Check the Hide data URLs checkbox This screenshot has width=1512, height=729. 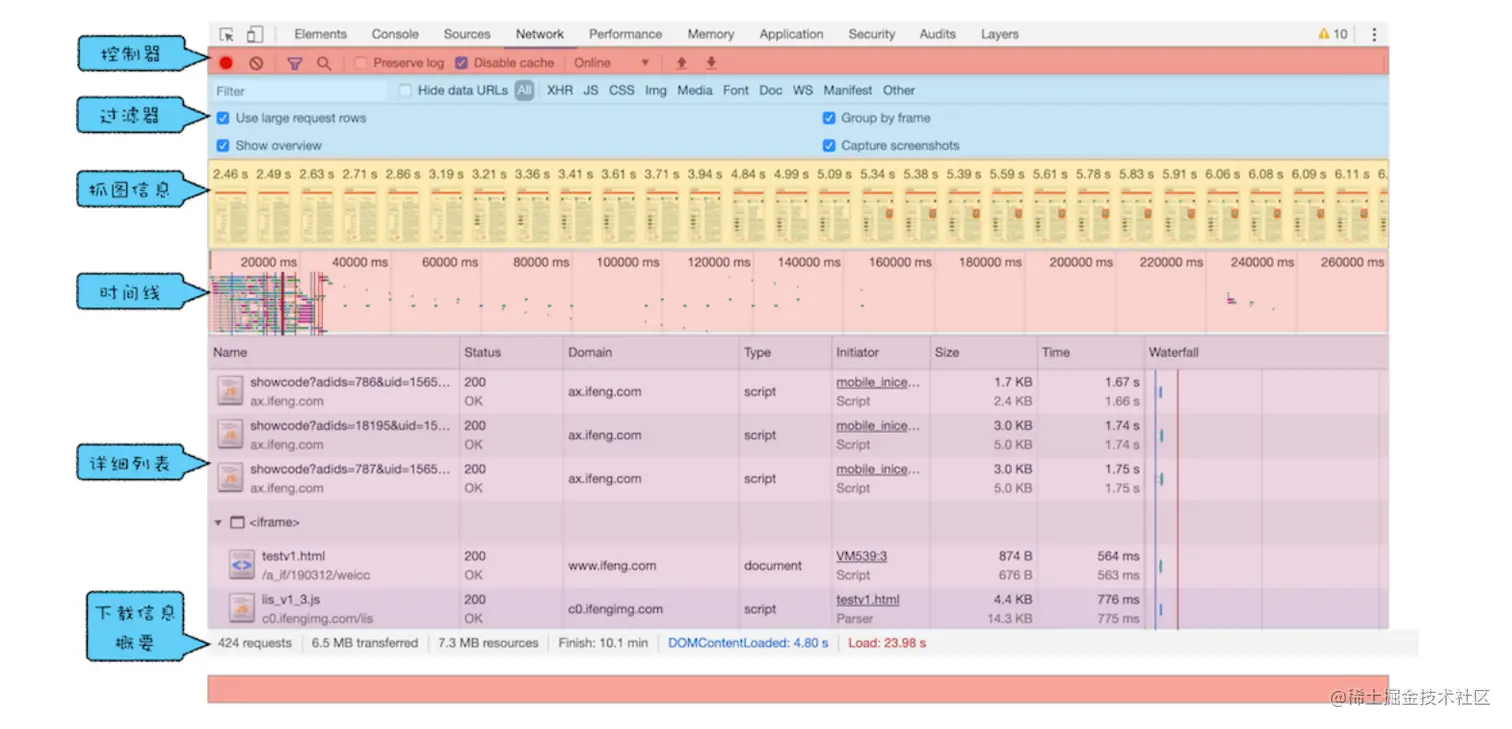click(405, 90)
